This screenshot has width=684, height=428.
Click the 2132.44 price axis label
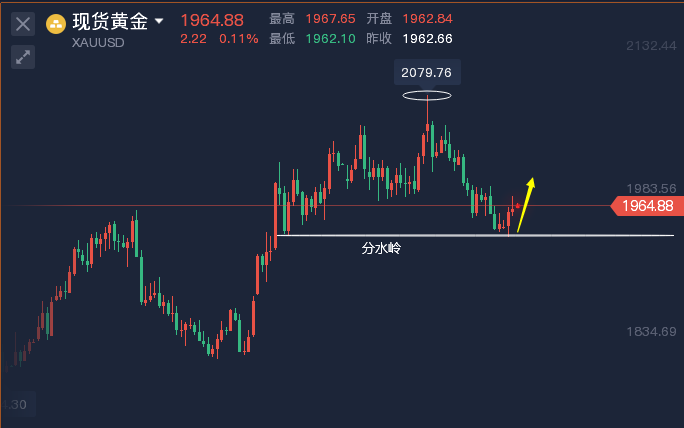(x=651, y=46)
